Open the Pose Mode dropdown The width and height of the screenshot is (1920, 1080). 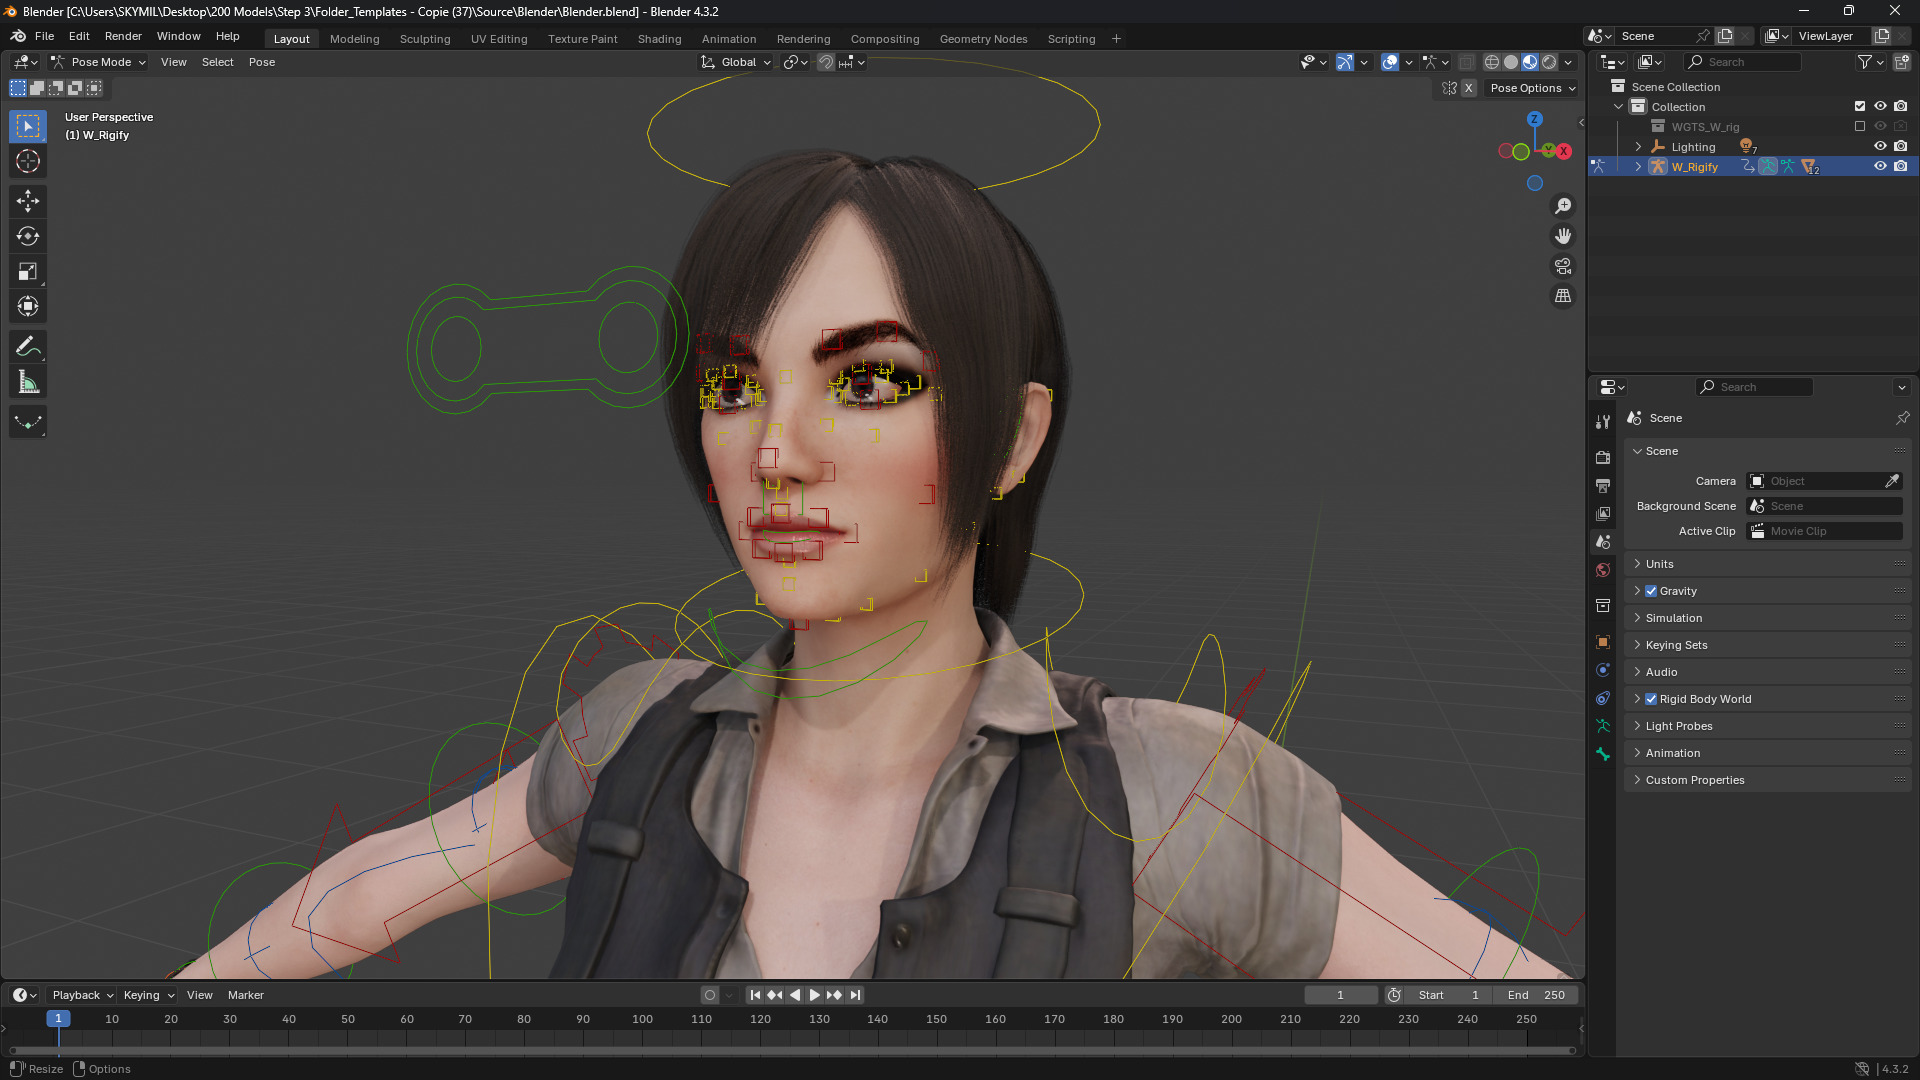pos(98,62)
